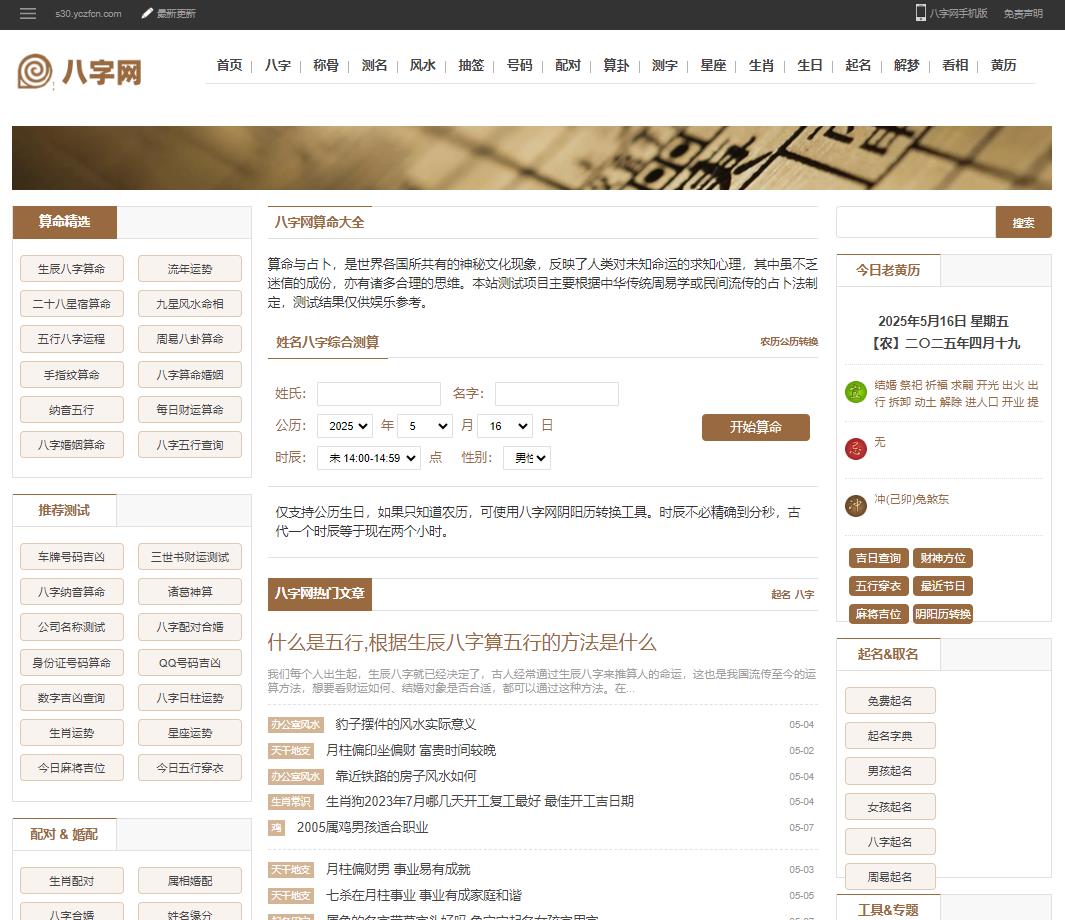Click the 免费起名 button in the sidebar
This screenshot has width=1065, height=920.
point(889,700)
